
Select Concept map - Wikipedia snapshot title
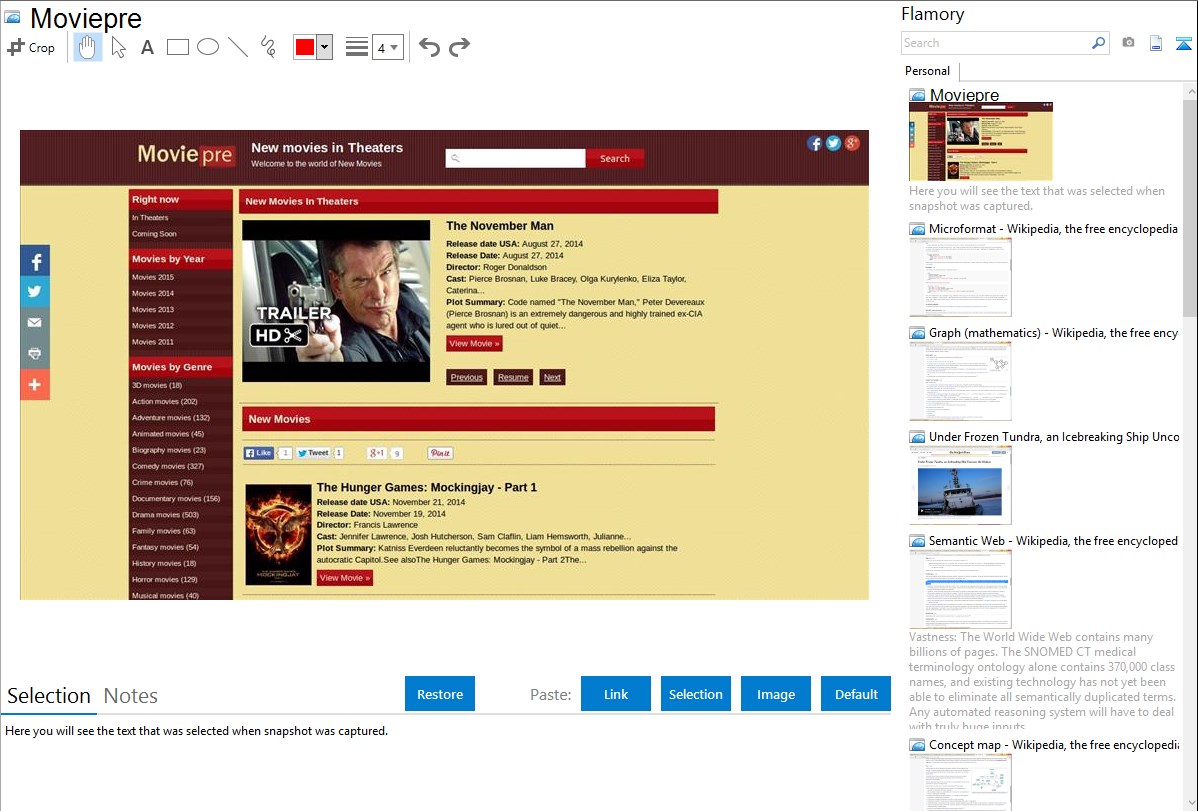(x=1054, y=744)
